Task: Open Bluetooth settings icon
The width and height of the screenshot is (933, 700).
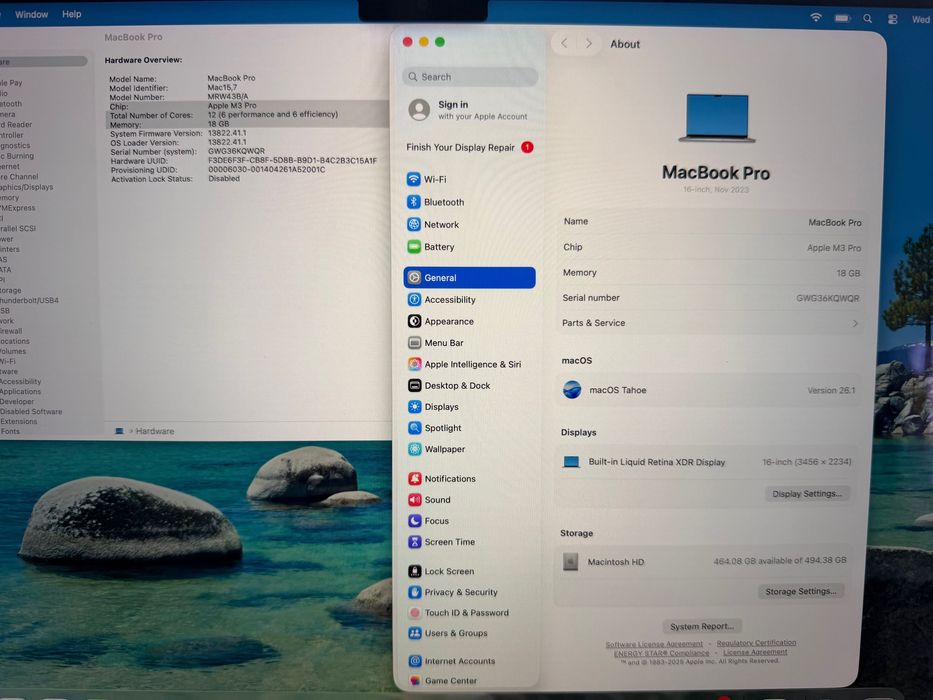Action: coord(414,202)
